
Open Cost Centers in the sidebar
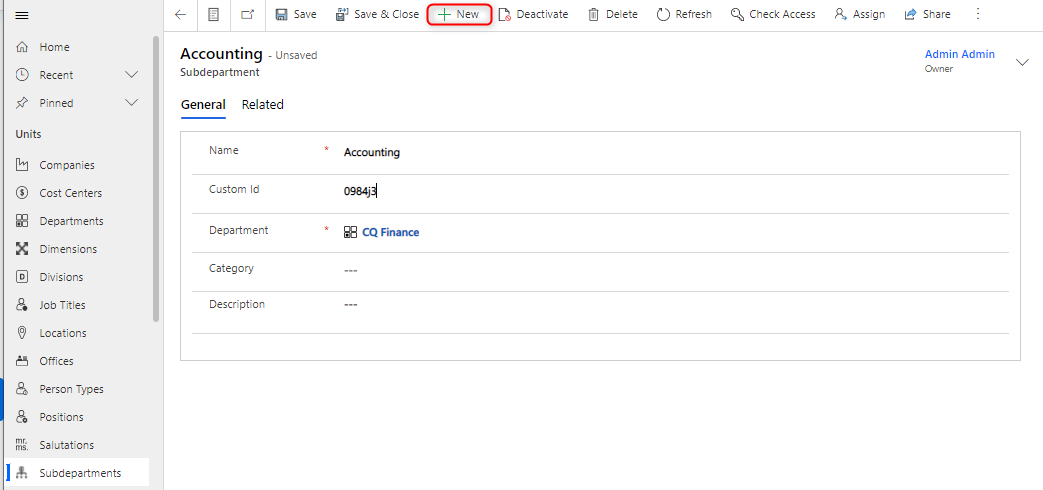70,193
